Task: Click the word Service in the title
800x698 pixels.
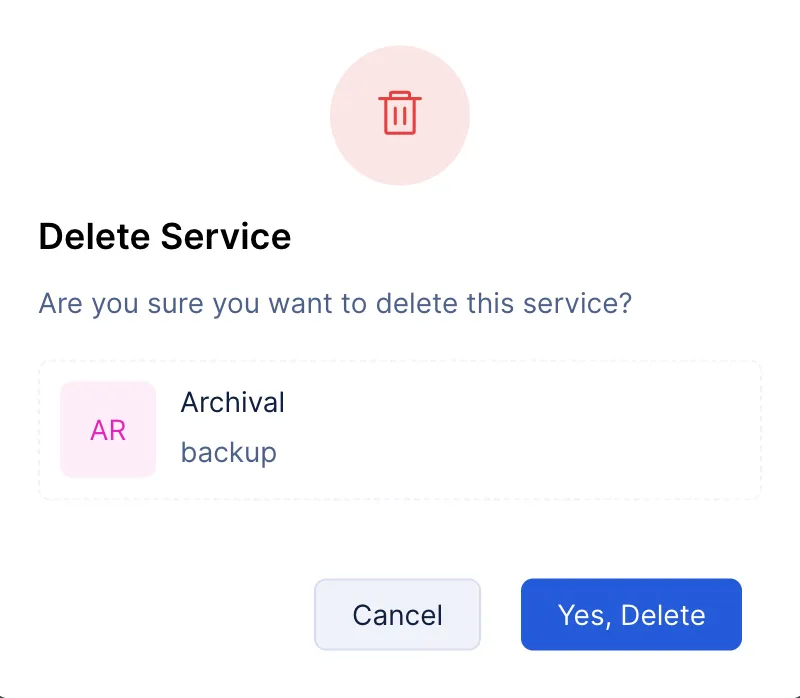Action: (226, 237)
